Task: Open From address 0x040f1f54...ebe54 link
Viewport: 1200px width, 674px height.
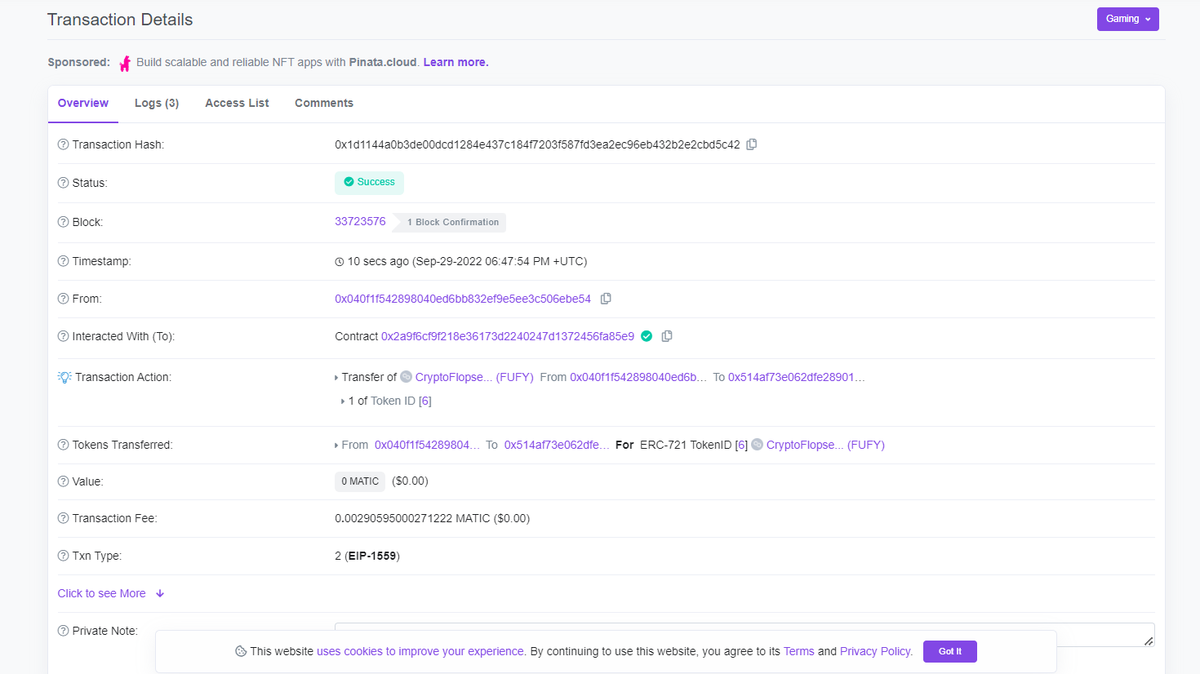Action: click(463, 298)
